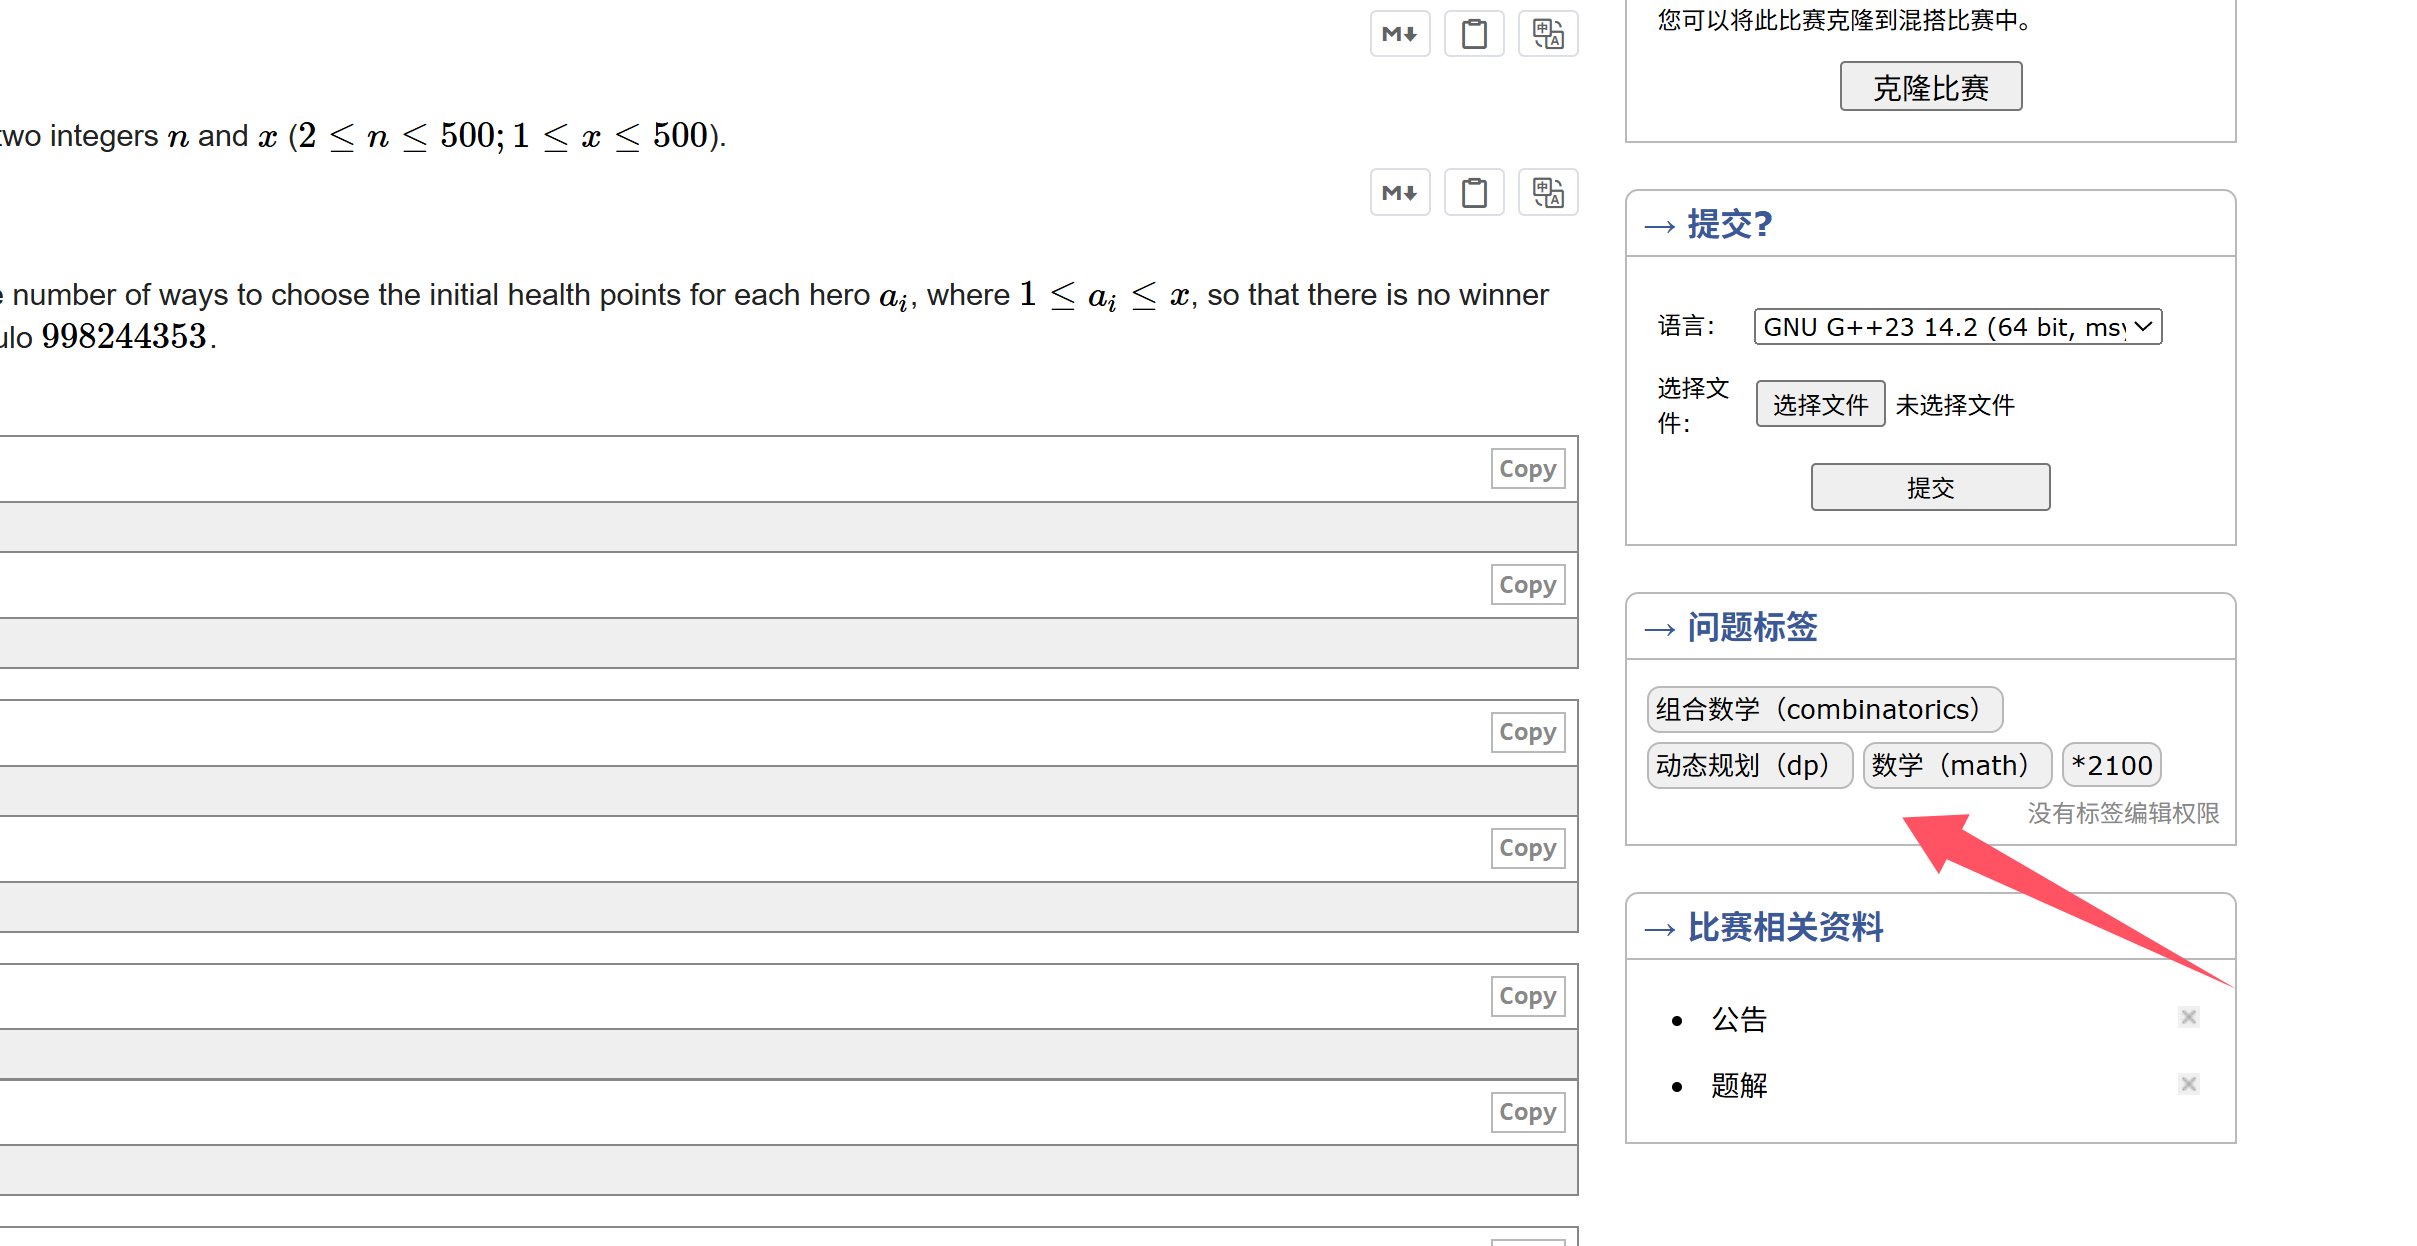Click the *2100 difficulty tag
Image resolution: width=2417 pixels, height=1246 pixels.
(x=2111, y=765)
